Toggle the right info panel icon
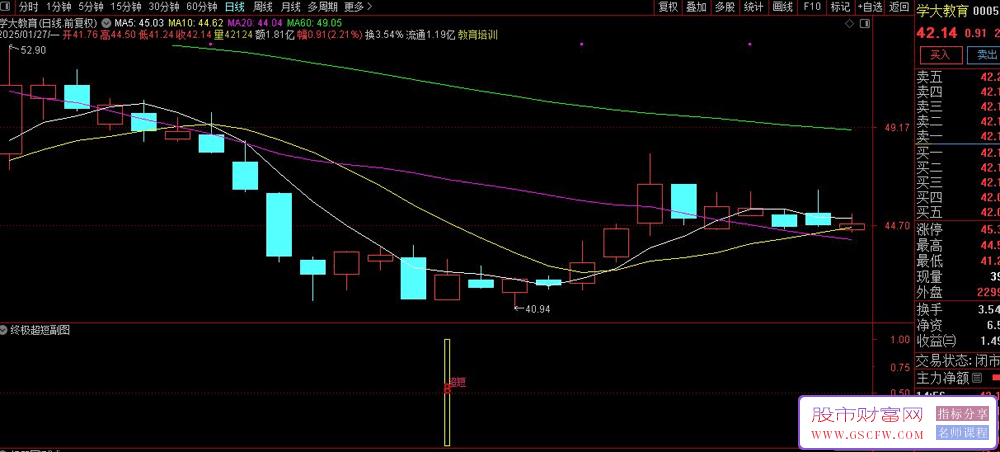Image resolution: width=1000 pixels, height=452 pixels. click(865, 23)
